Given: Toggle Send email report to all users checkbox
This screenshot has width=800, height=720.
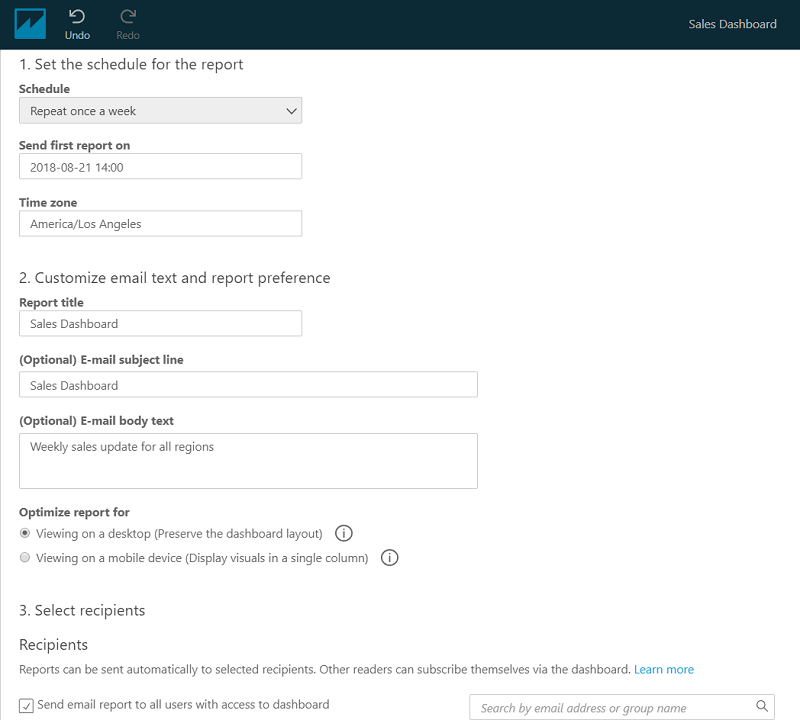Looking at the screenshot, I should click(26, 706).
